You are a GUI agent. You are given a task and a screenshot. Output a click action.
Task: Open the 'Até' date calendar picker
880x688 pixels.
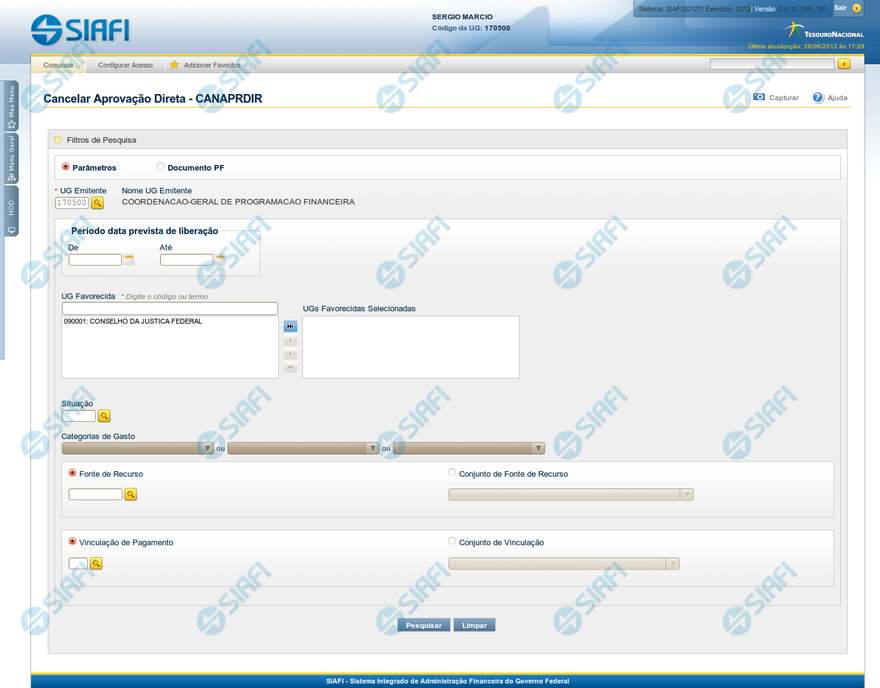pyautogui.click(x=220, y=260)
